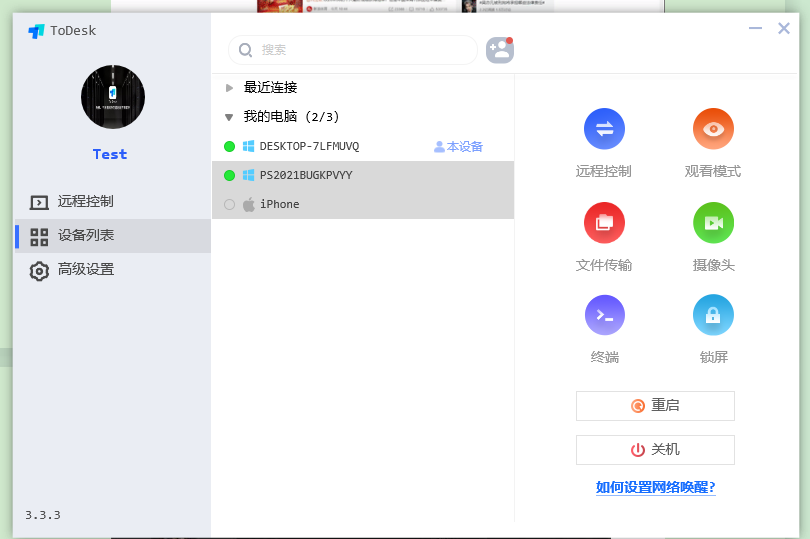Click the 本设备 person badge
810x539 pixels.
coord(458,147)
